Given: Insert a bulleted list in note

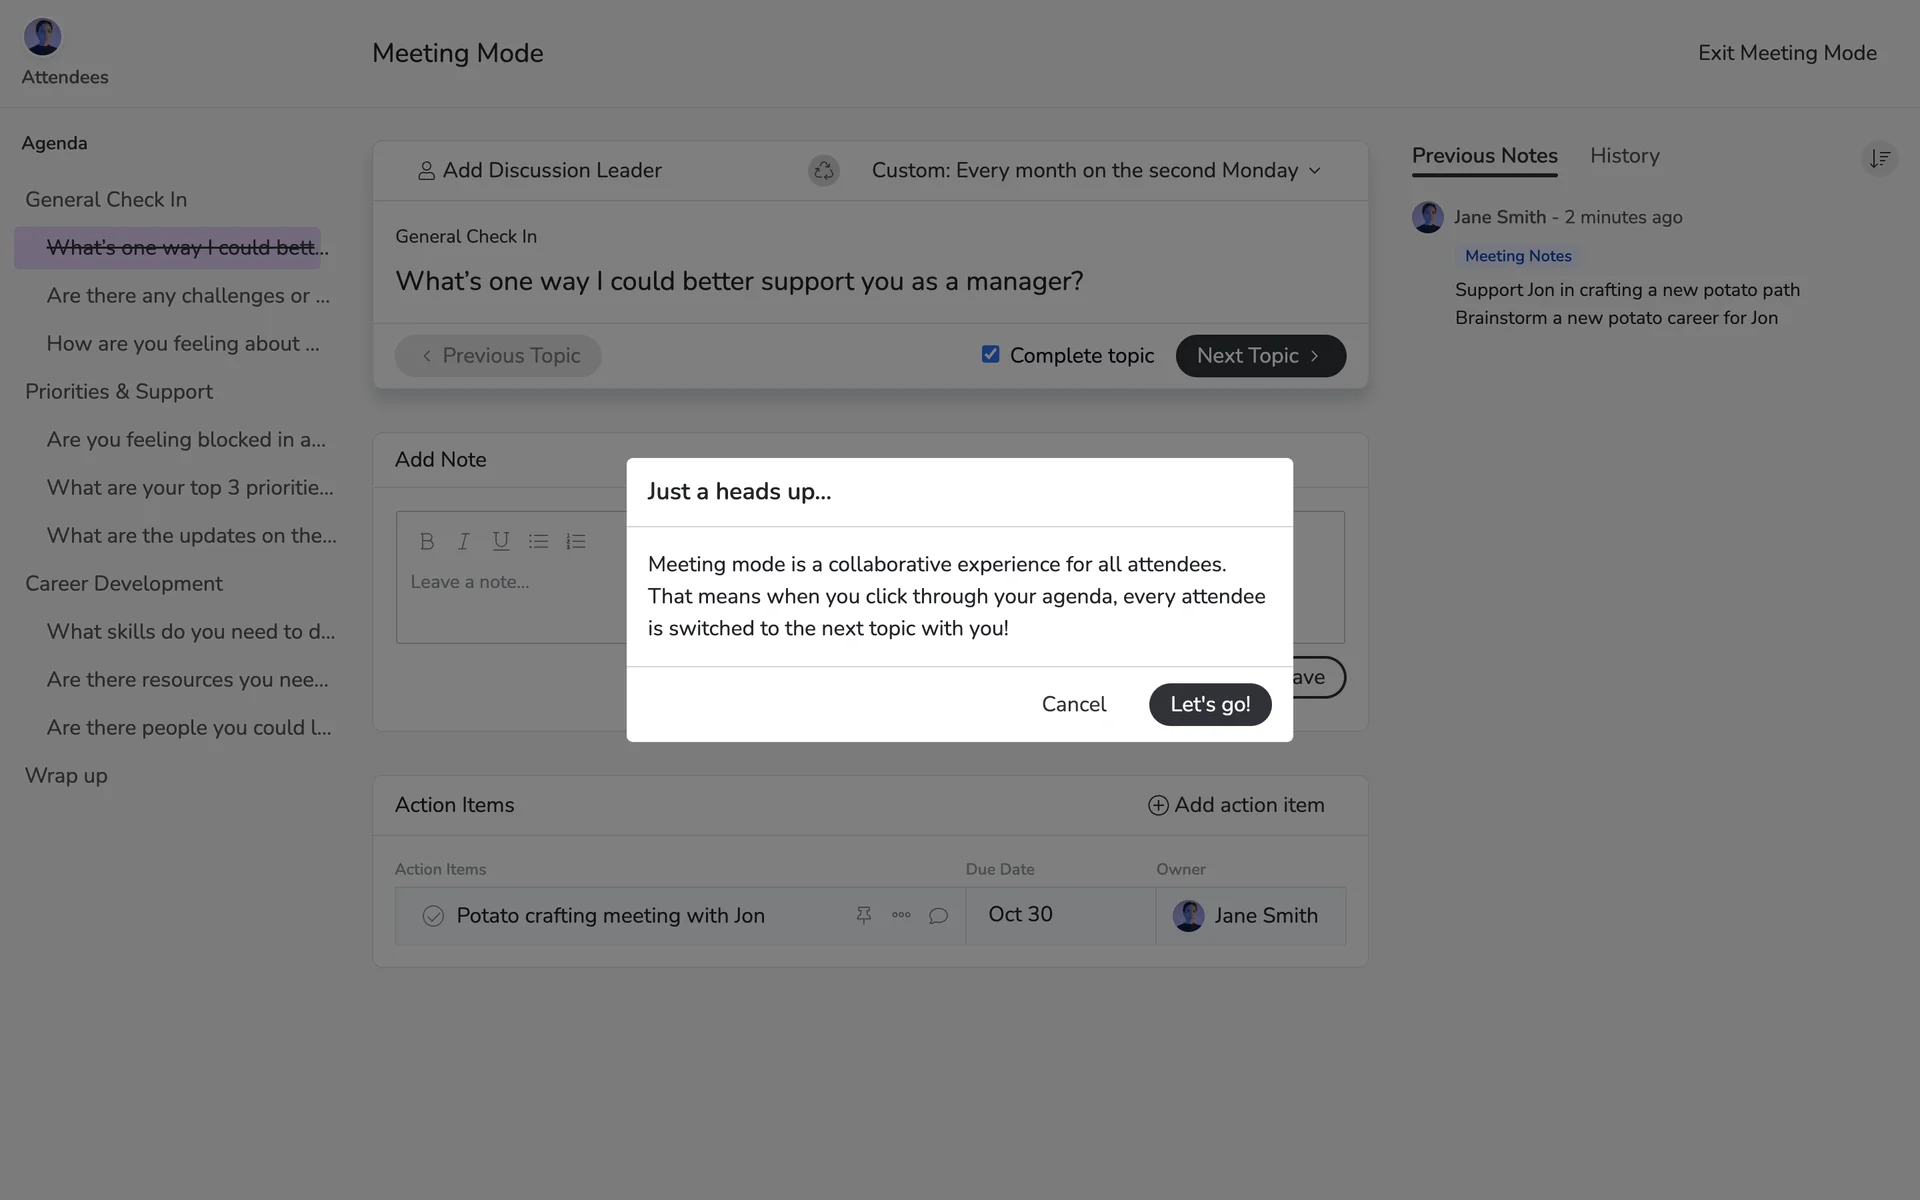Looking at the screenshot, I should point(538,541).
